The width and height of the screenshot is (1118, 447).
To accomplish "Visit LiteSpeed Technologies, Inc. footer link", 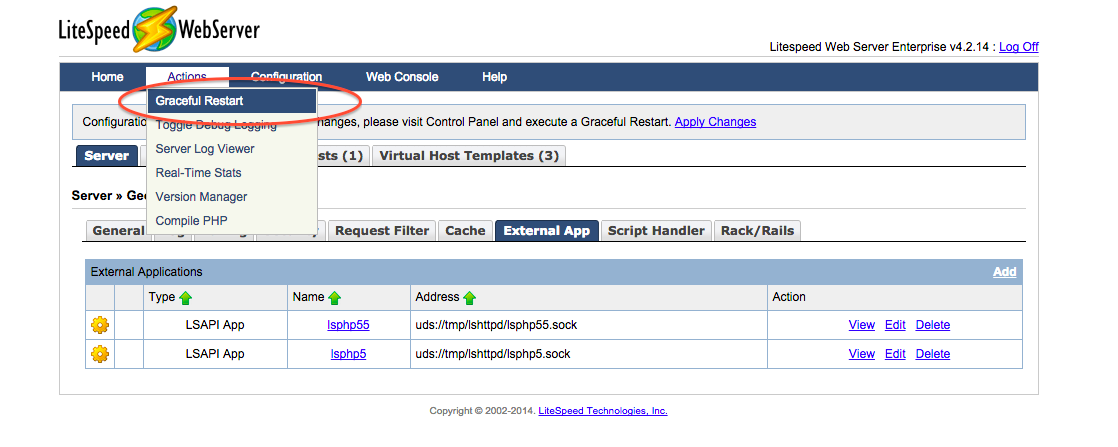I will coord(602,411).
